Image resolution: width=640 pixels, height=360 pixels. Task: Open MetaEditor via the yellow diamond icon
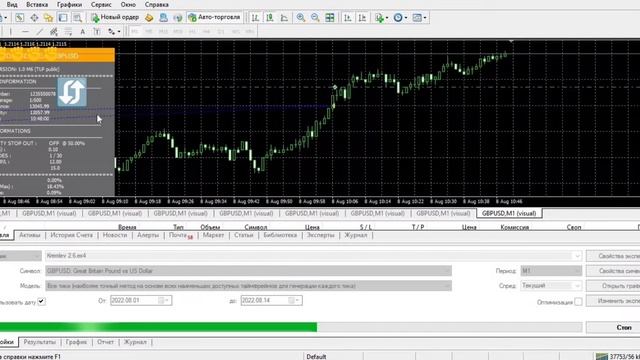(149, 18)
